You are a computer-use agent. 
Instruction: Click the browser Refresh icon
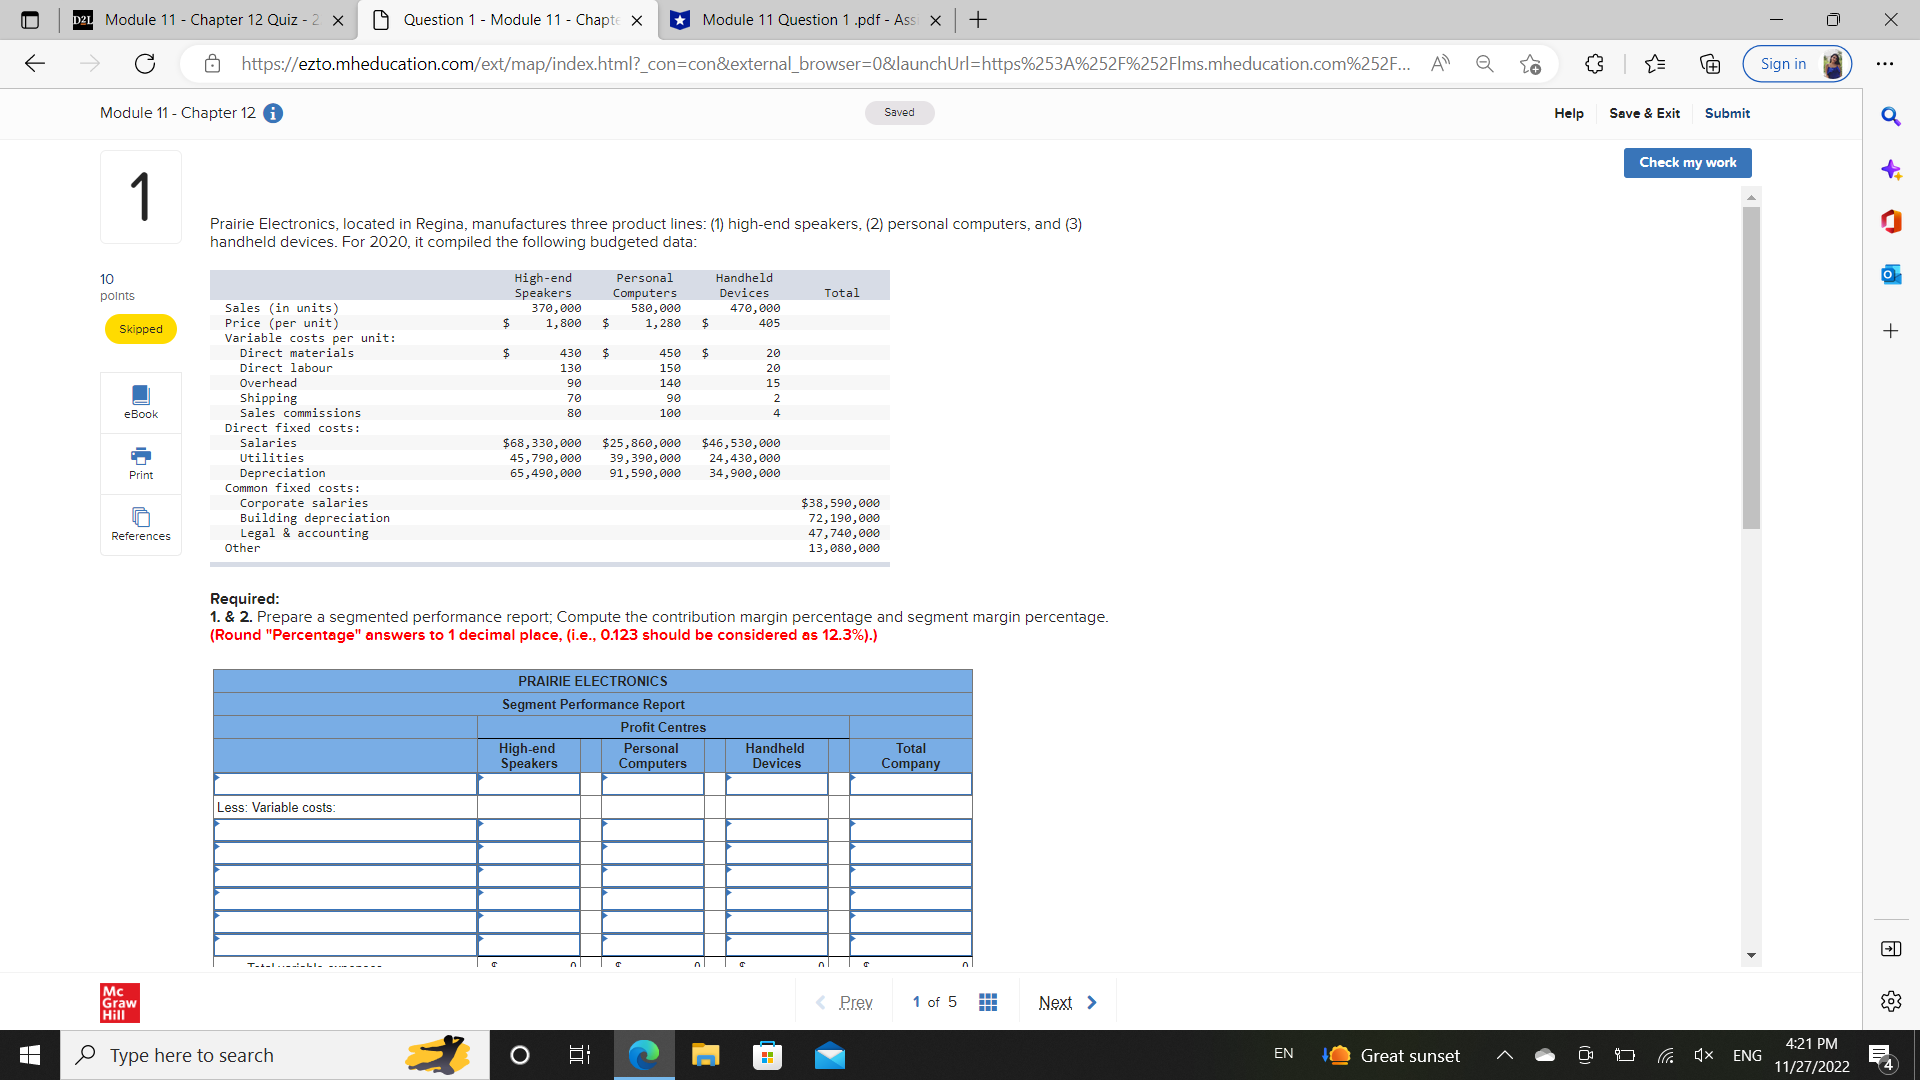point(145,64)
